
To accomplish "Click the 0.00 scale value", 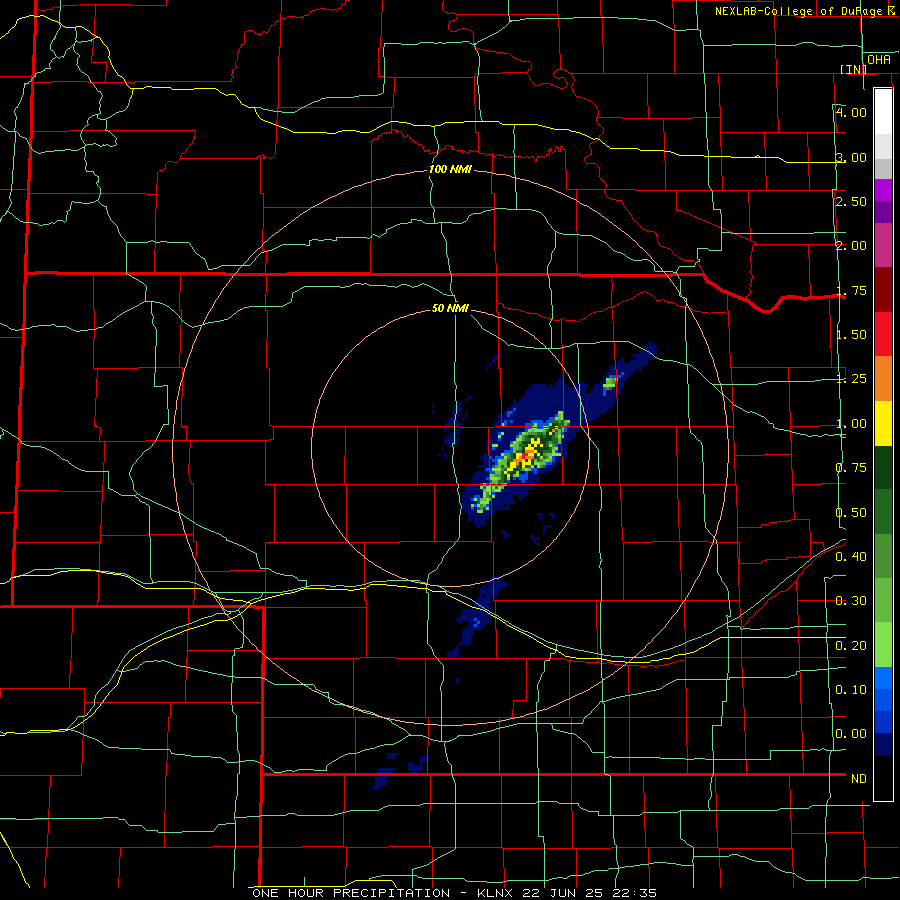I will pos(851,734).
